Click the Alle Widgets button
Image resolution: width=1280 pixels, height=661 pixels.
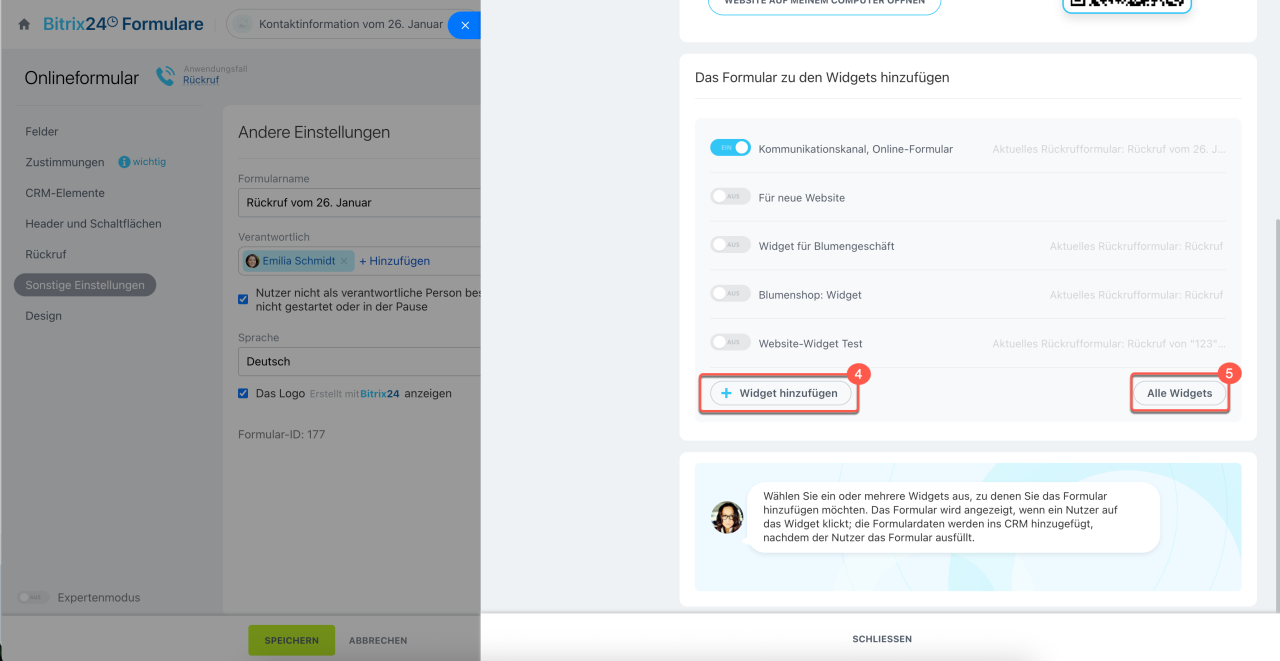[x=1179, y=394]
